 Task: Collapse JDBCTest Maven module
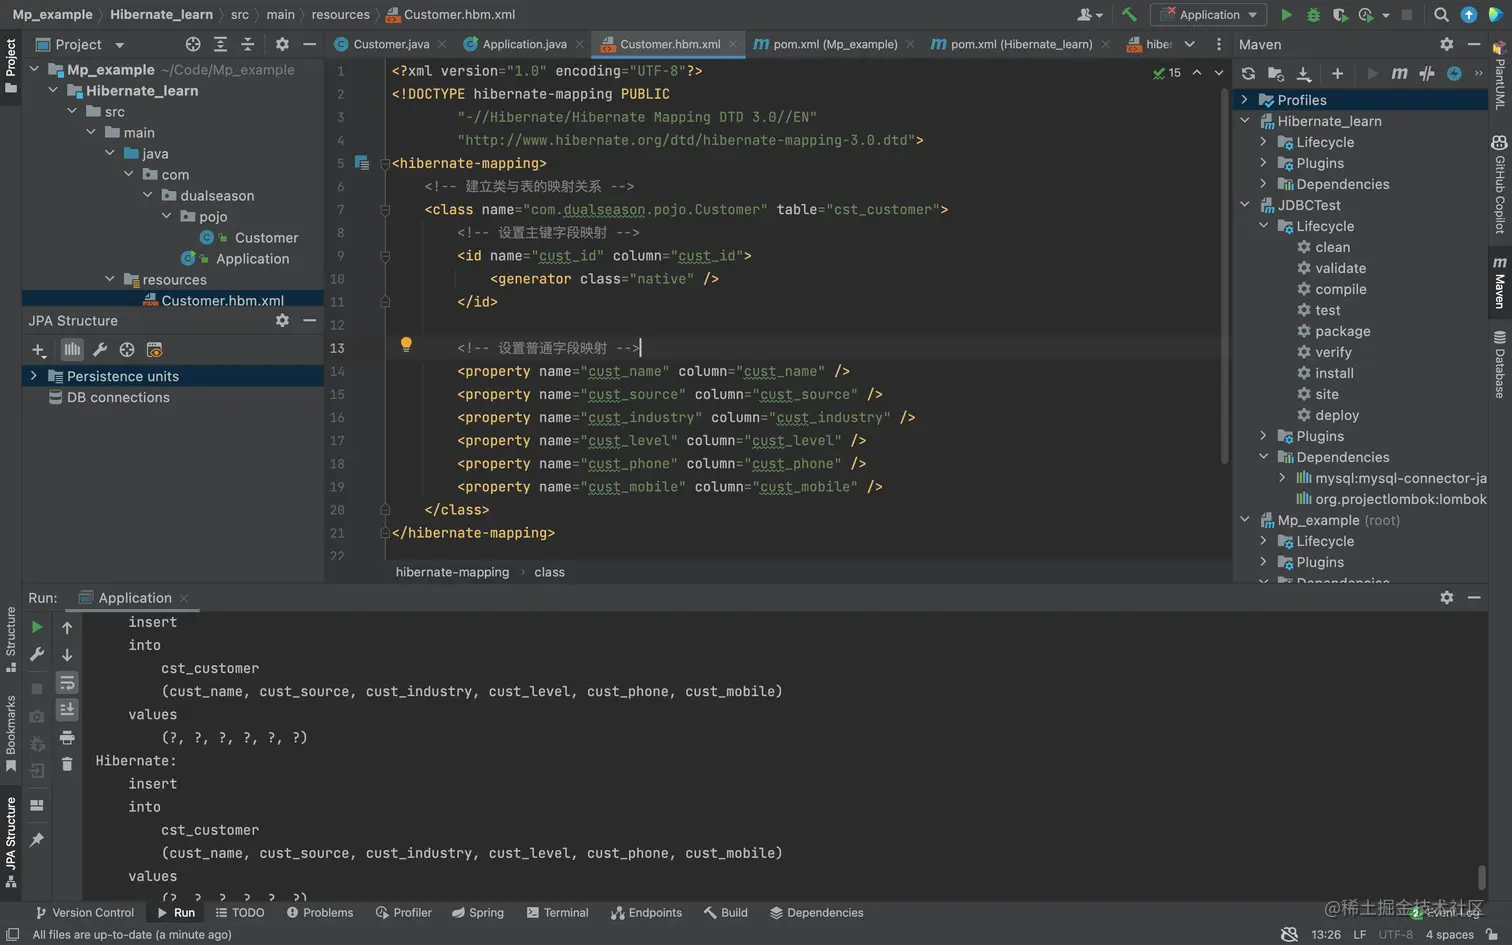(1244, 205)
